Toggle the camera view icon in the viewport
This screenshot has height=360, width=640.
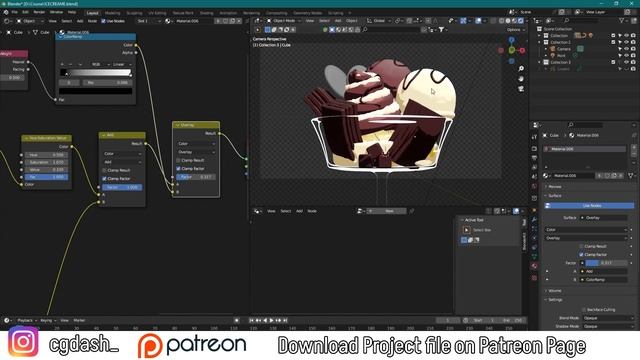point(521,89)
